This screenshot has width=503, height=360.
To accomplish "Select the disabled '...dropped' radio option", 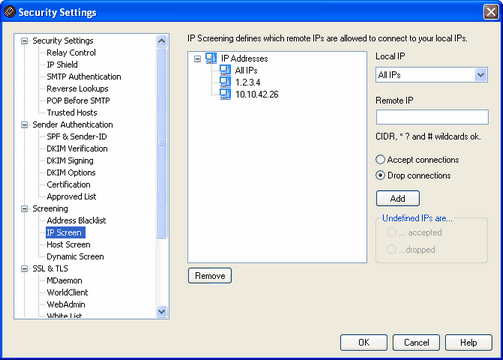I will point(391,249).
